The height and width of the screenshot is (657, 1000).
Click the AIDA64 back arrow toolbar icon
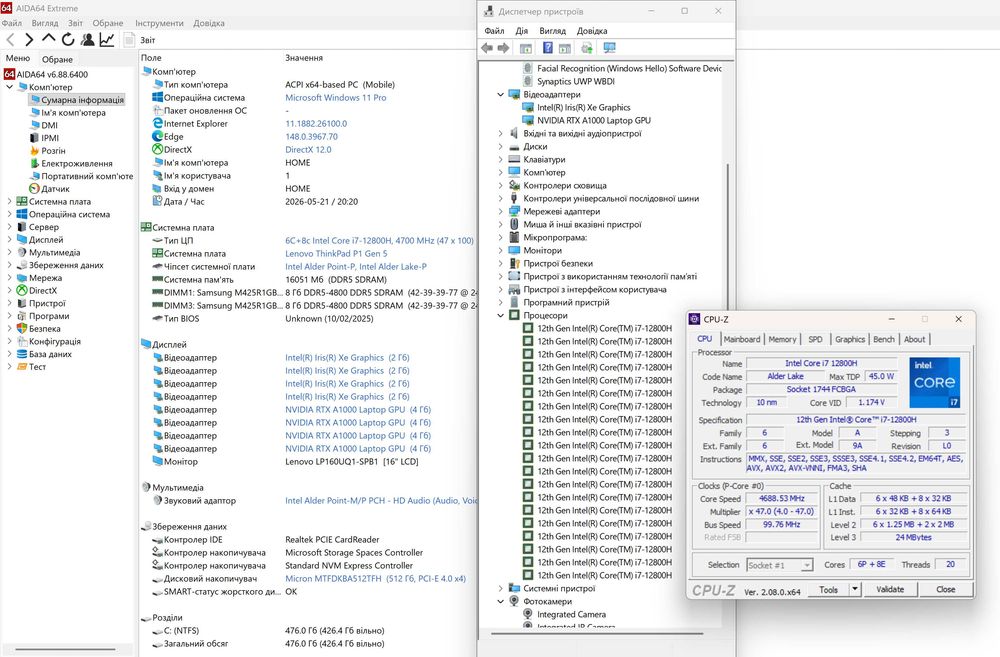[10, 40]
